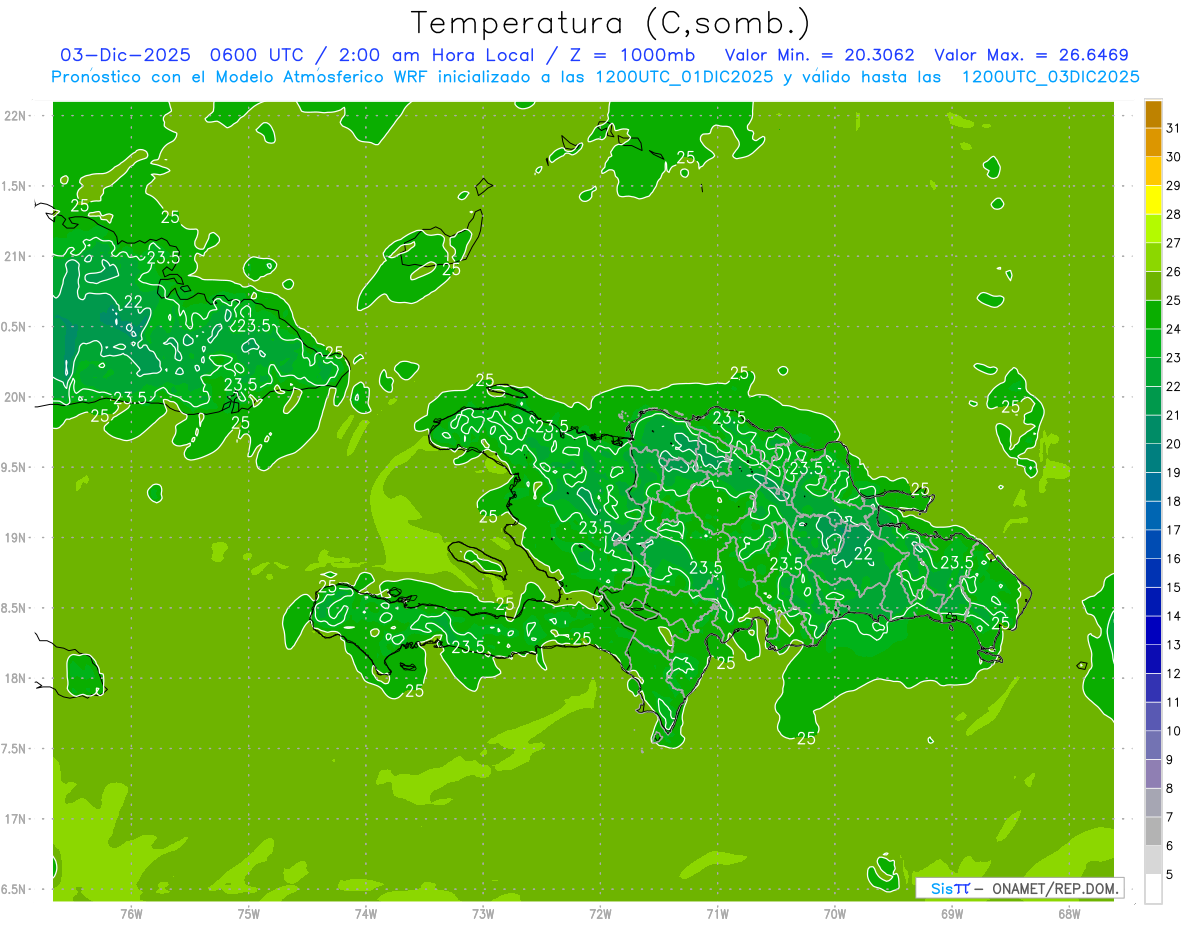Click legend value "28"
1200x927 pixels.
1173,214
